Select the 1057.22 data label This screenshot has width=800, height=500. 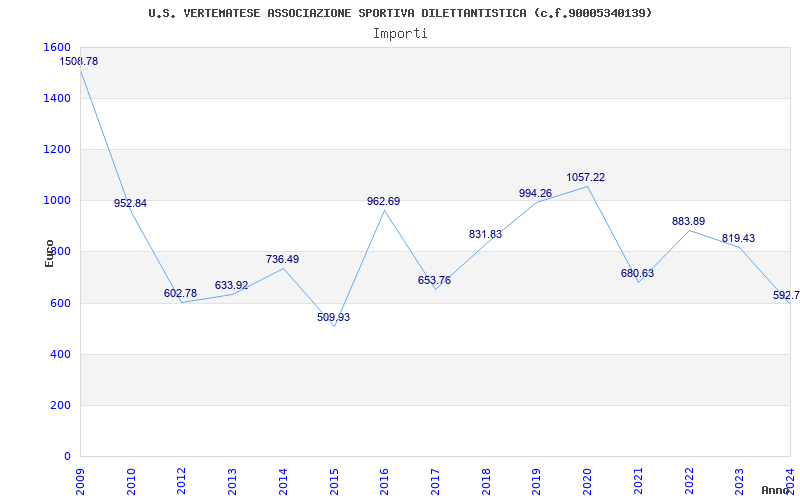point(586,177)
